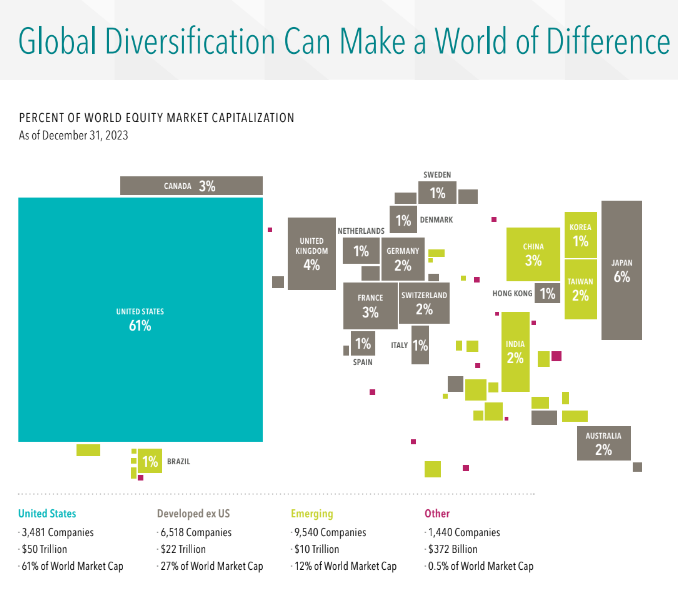This screenshot has height=613, width=678.
Task: Click the 'SWEDEN' country label
Action: tap(437, 175)
